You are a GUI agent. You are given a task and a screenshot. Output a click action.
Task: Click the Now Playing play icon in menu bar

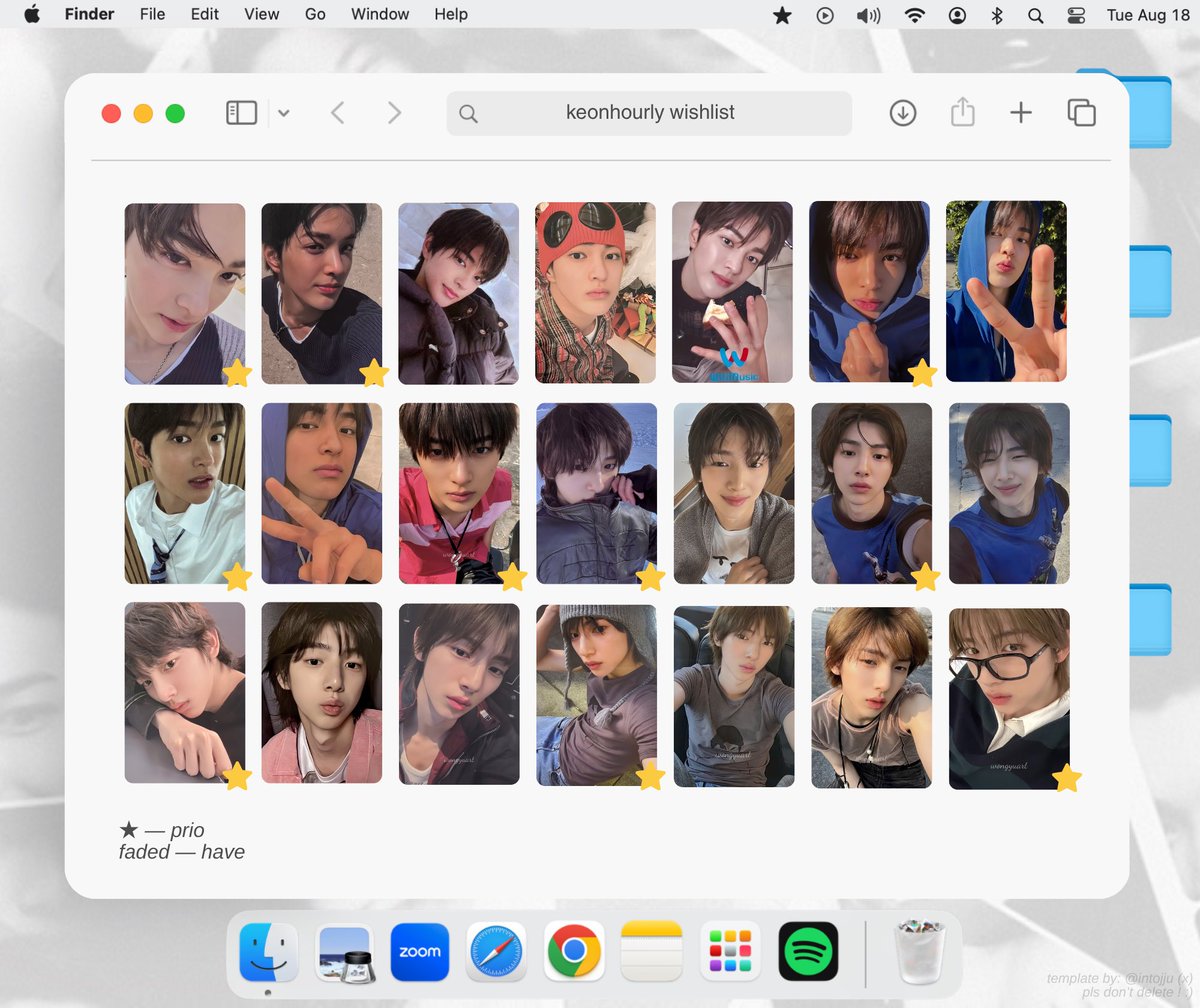pos(825,15)
